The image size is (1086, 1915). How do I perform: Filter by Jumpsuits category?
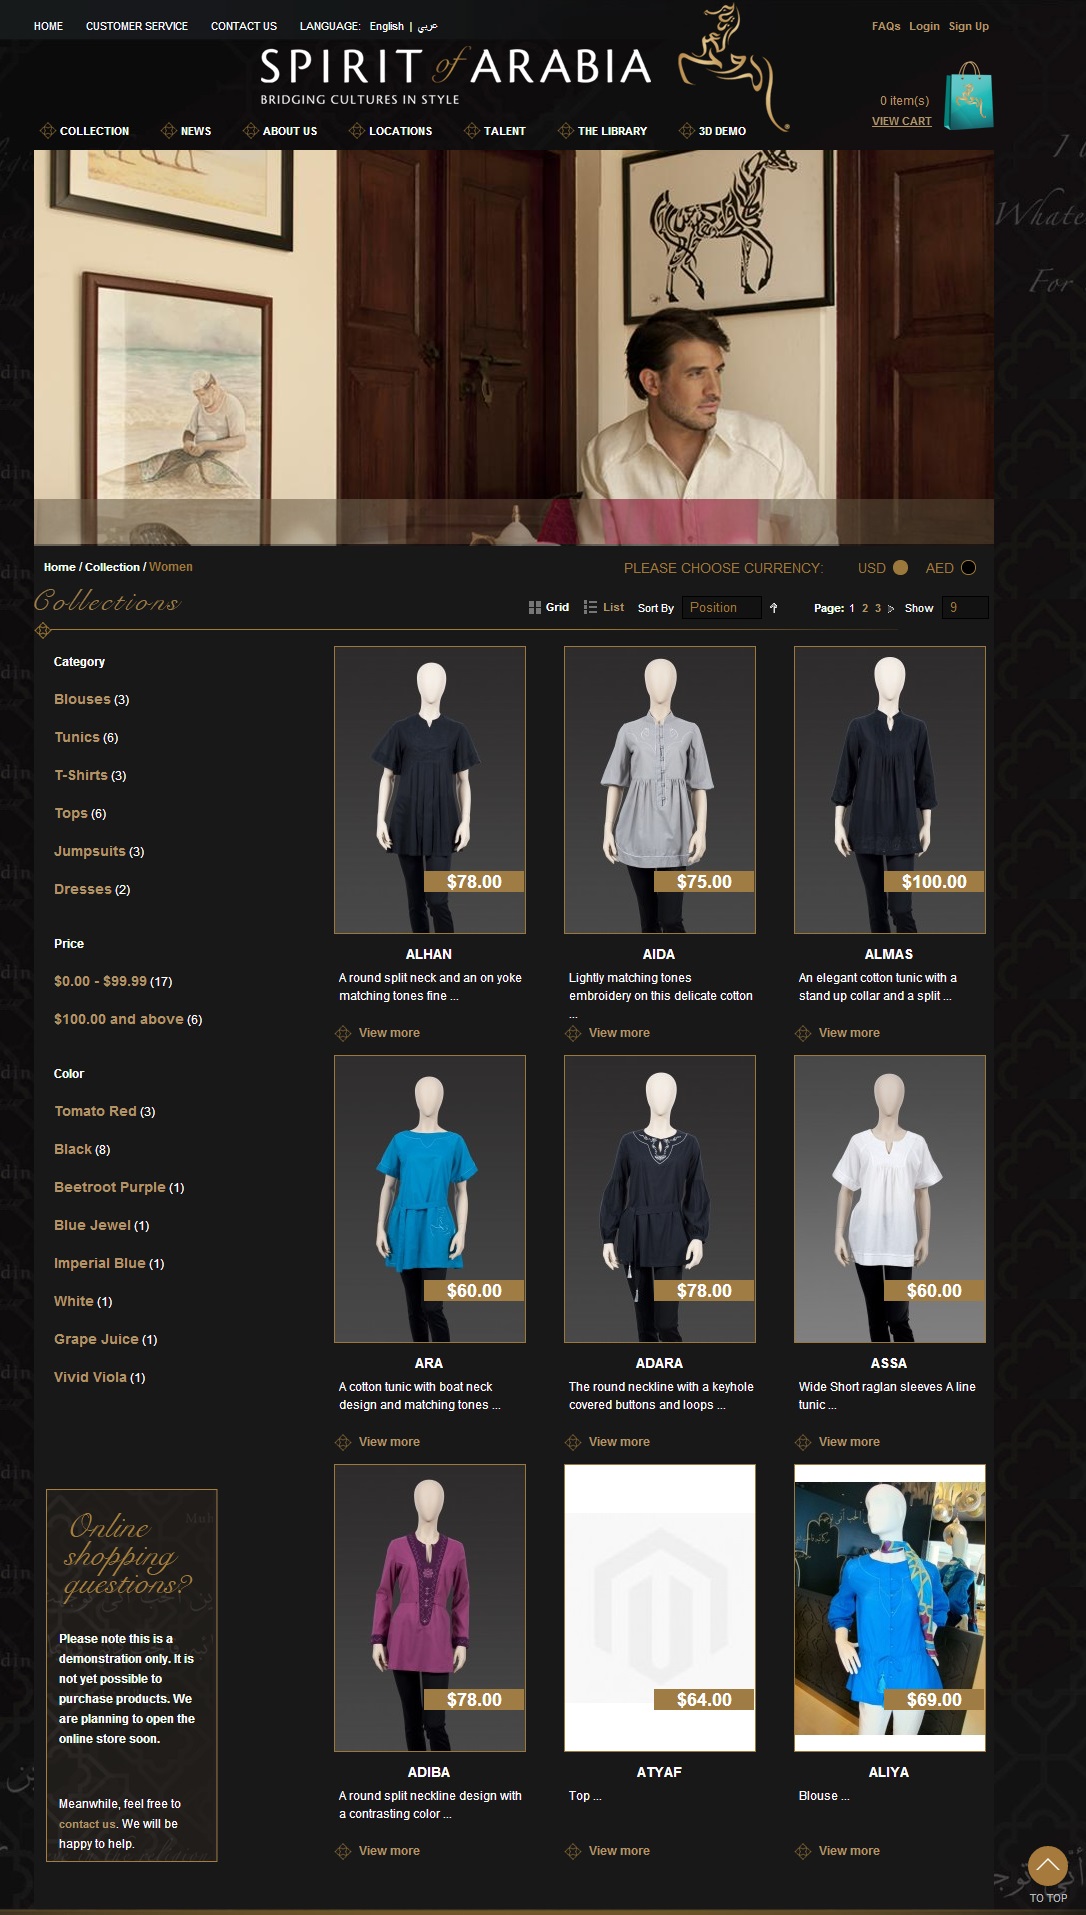point(90,851)
